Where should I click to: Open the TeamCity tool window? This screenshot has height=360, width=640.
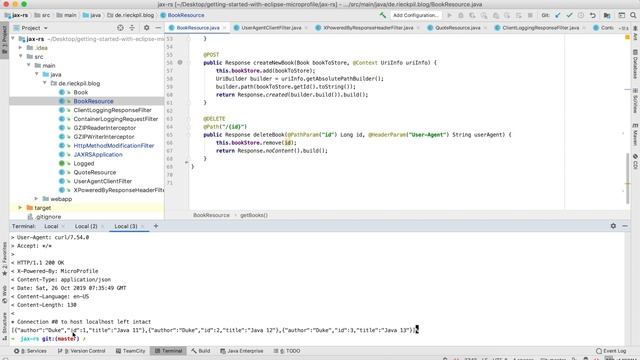coord(130,351)
